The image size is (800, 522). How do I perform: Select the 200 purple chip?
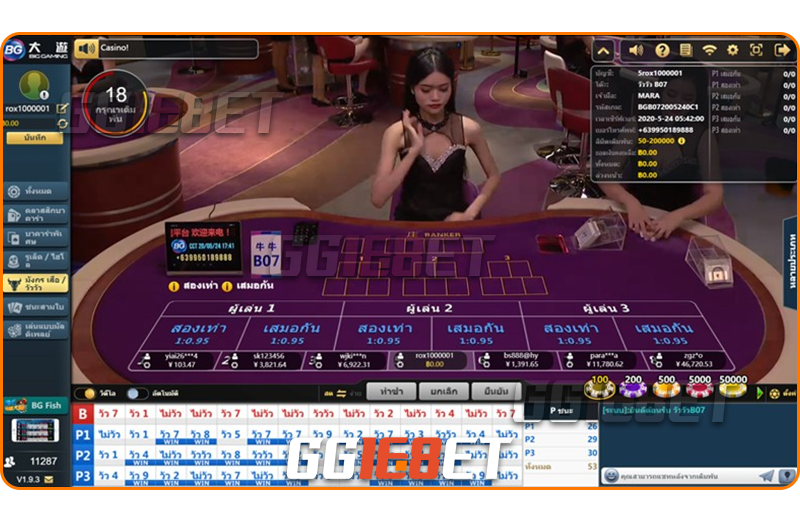(633, 387)
